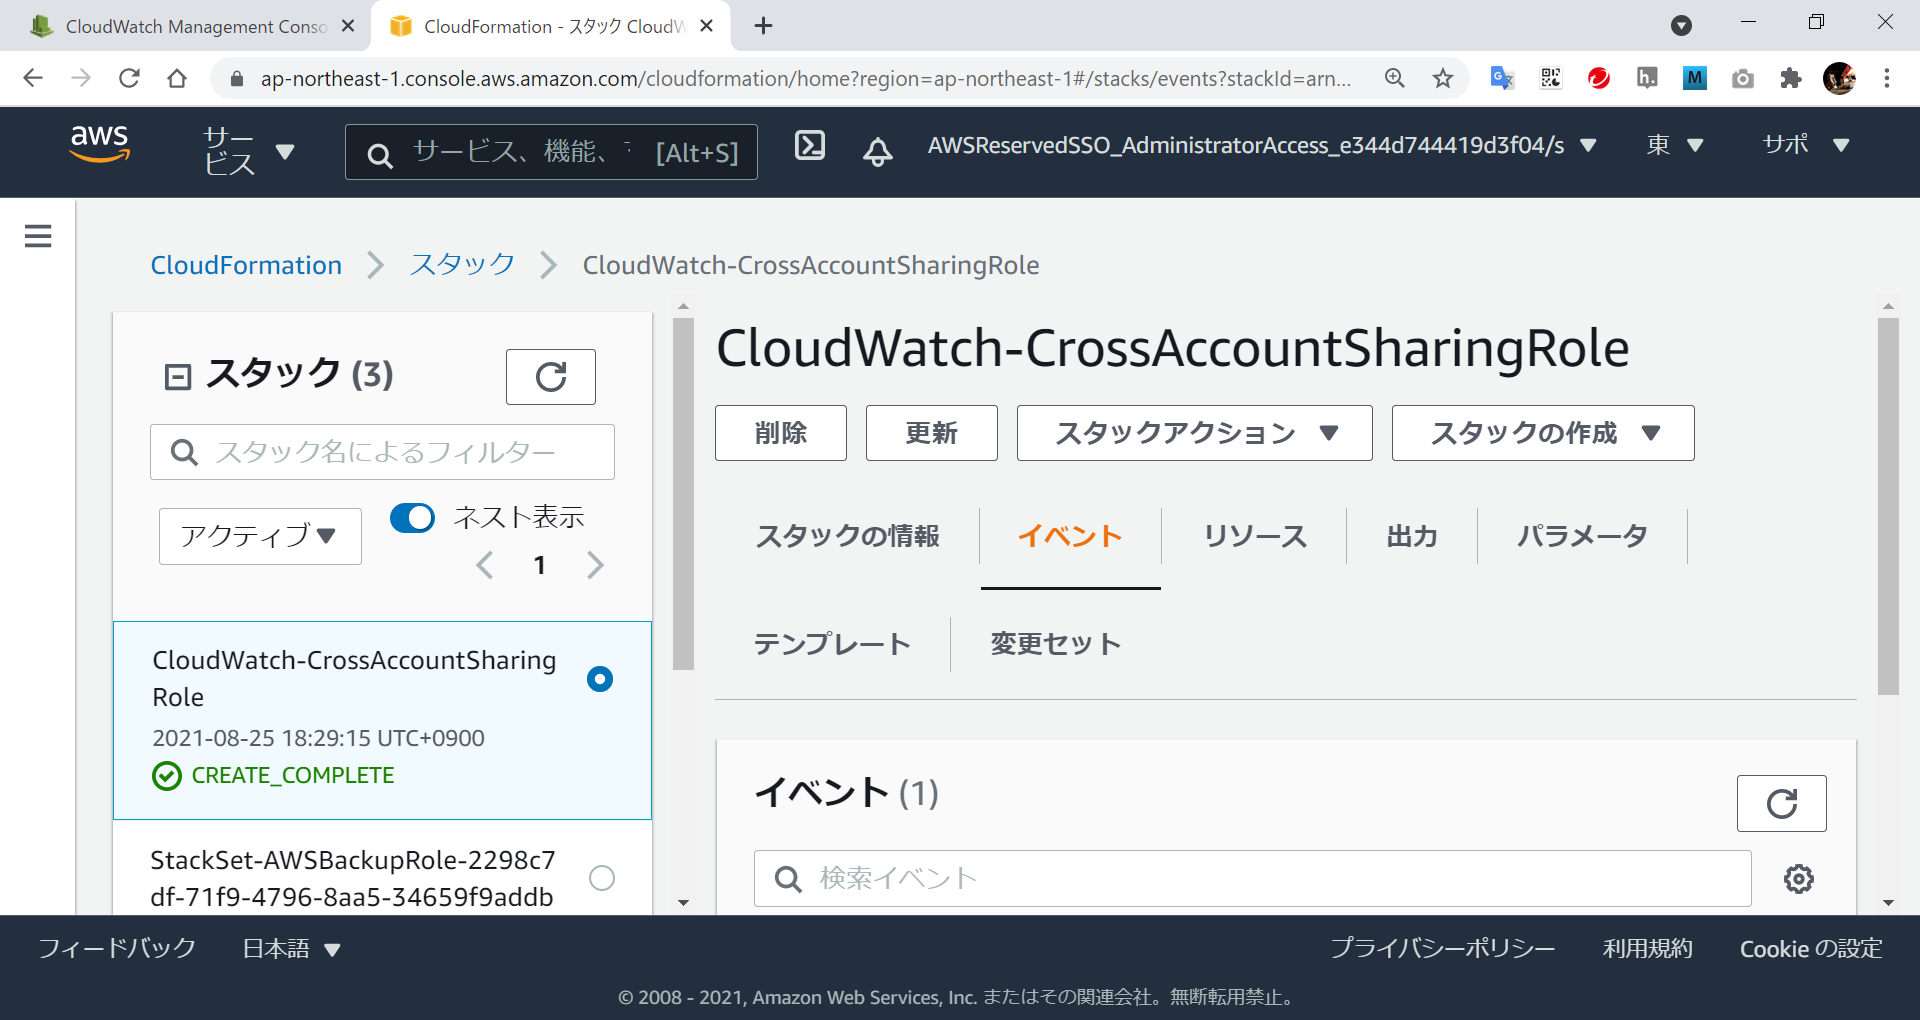Open the notifications bell
This screenshot has height=1020, width=1920.
point(877,151)
